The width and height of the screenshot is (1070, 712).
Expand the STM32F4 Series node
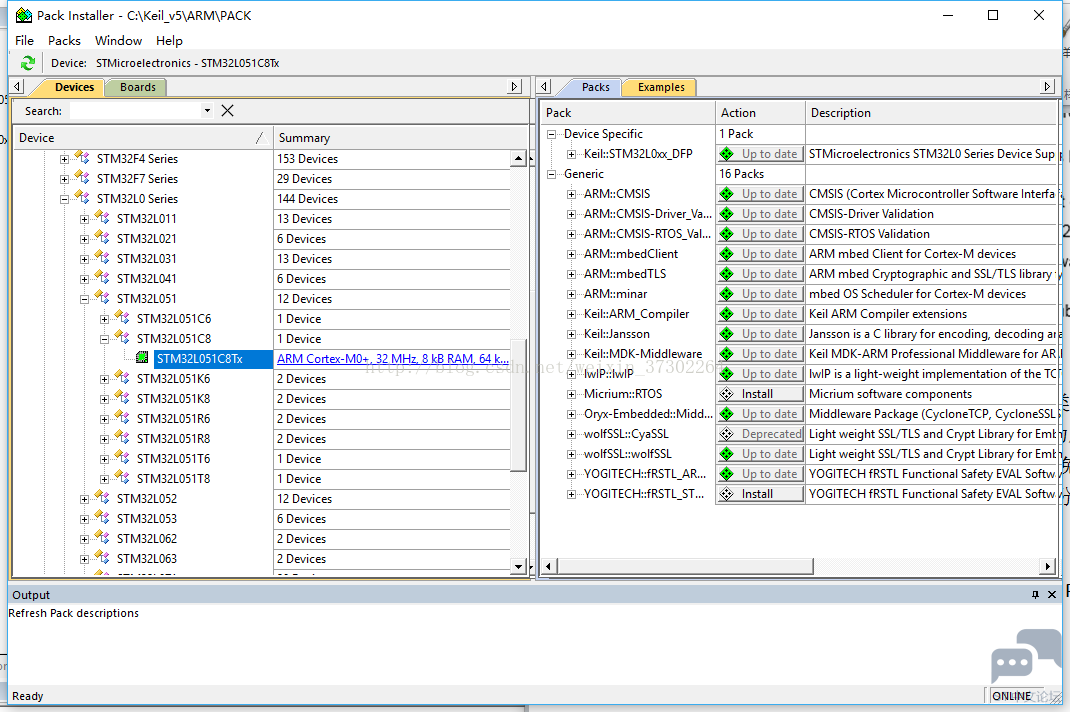[64, 159]
